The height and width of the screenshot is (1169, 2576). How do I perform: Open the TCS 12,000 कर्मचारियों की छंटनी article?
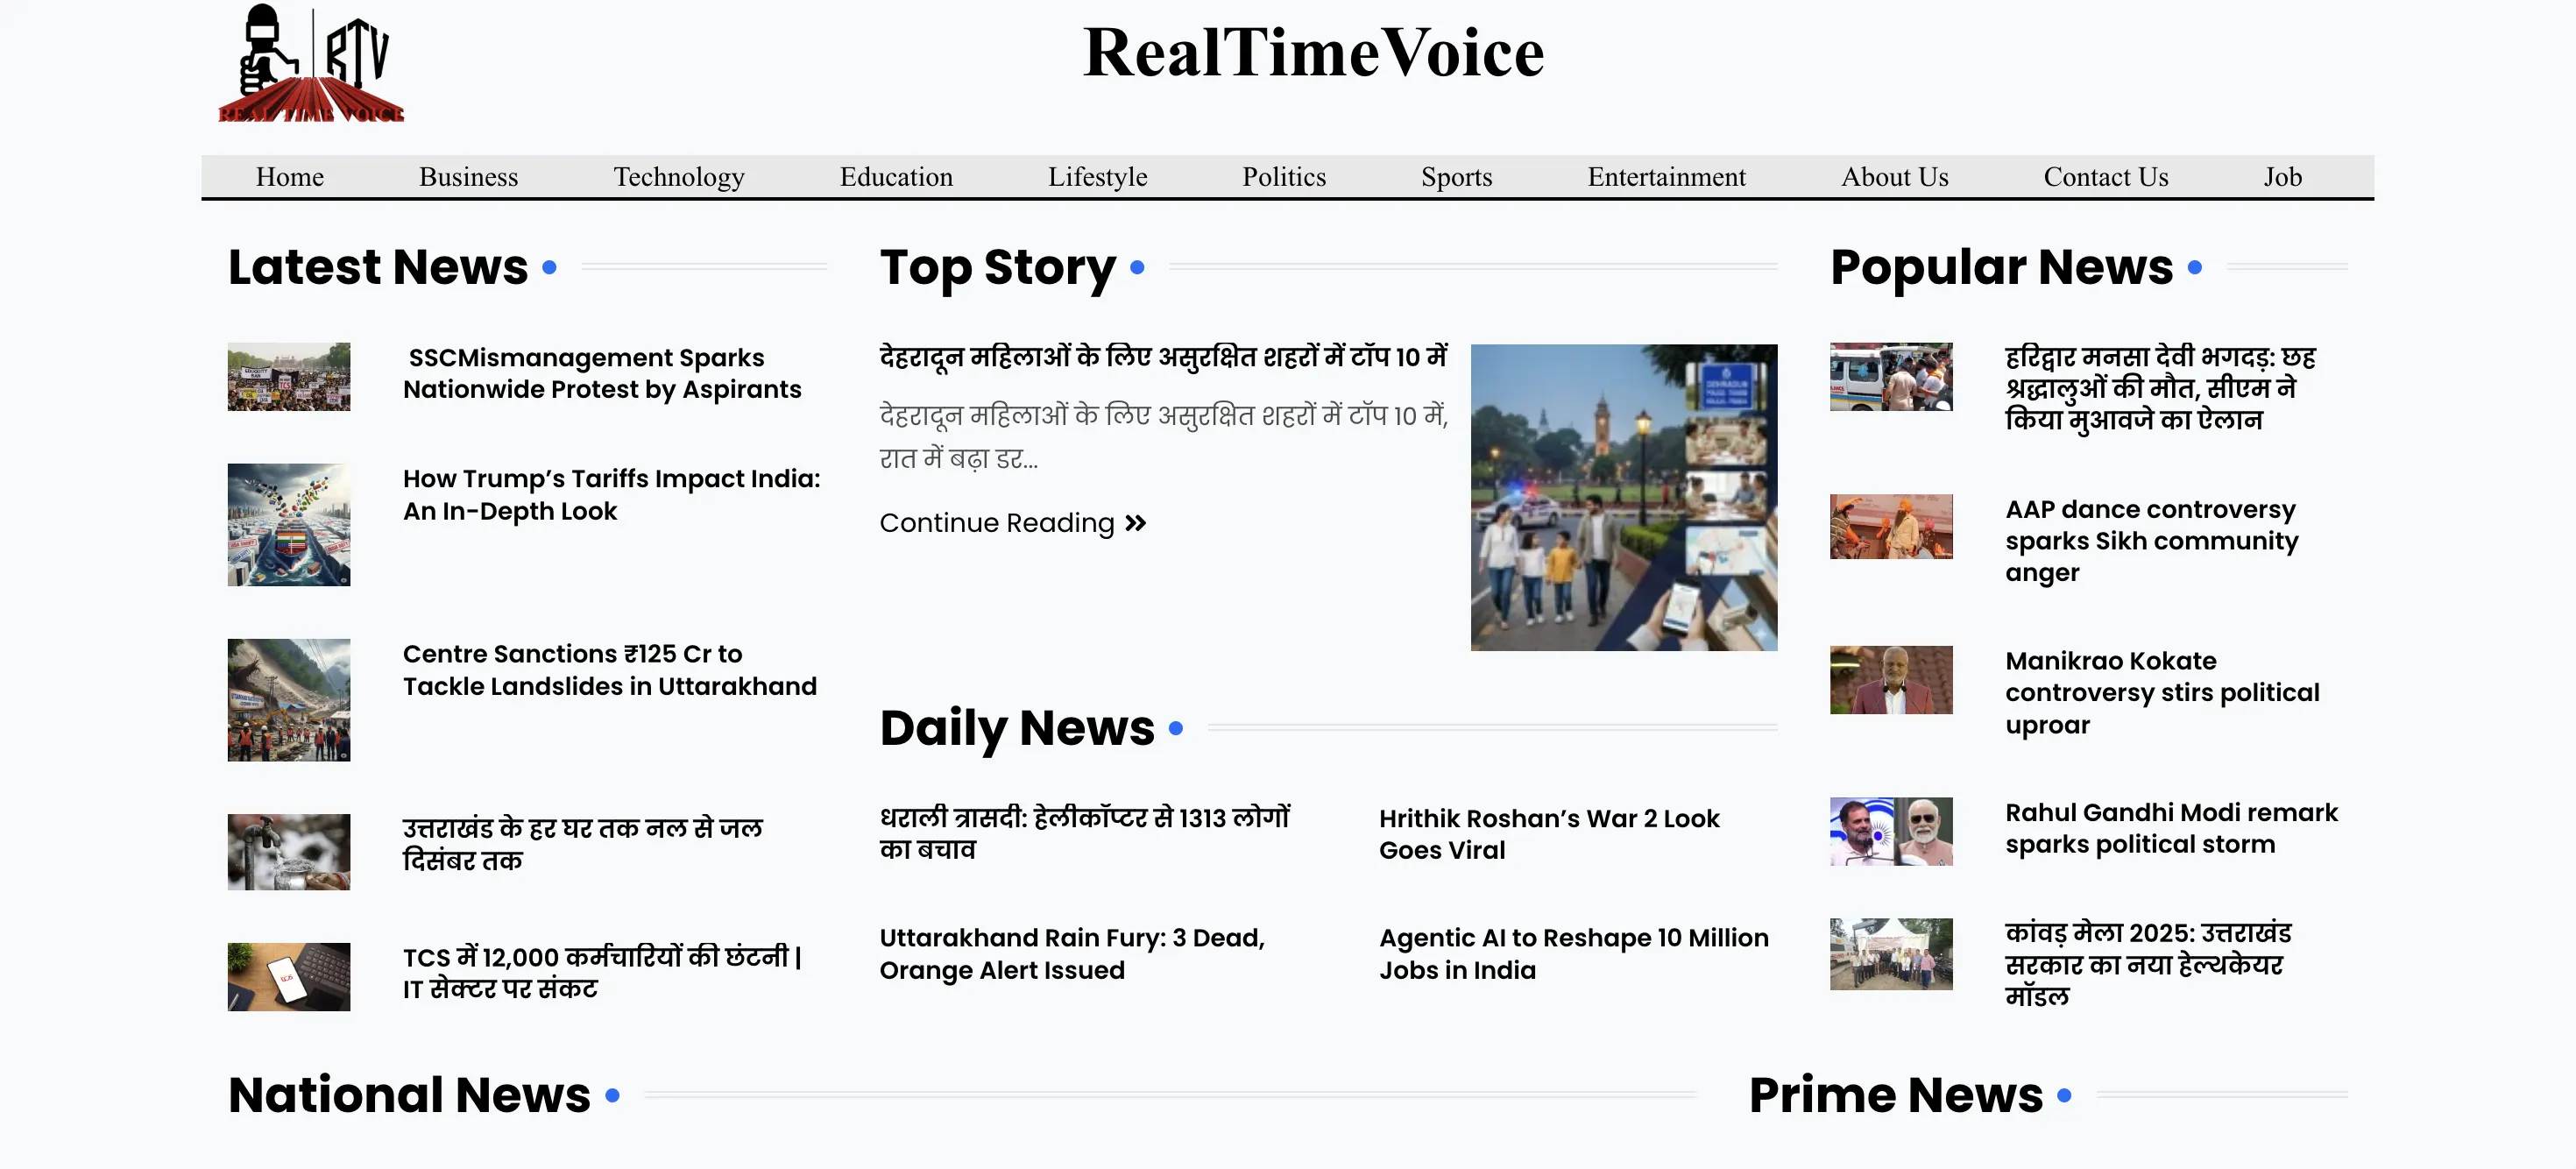coord(602,972)
